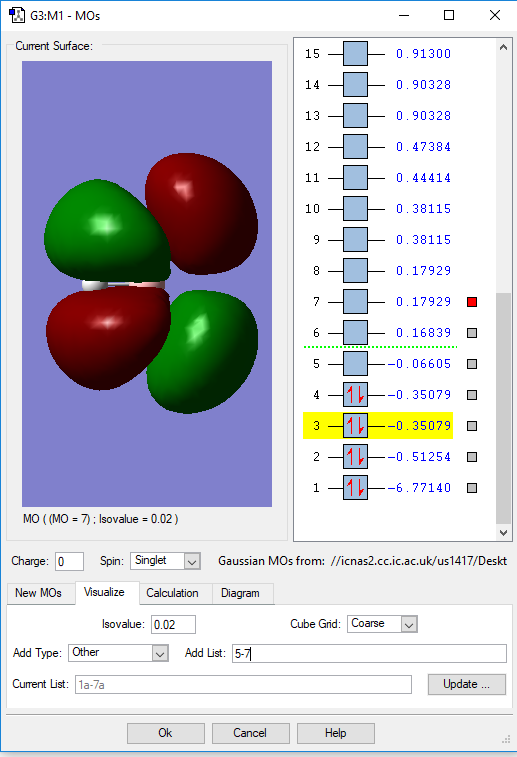Viewport: 517px width, 757px height.
Task: Click the Isovalue input field
Action: [x=173, y=624]
